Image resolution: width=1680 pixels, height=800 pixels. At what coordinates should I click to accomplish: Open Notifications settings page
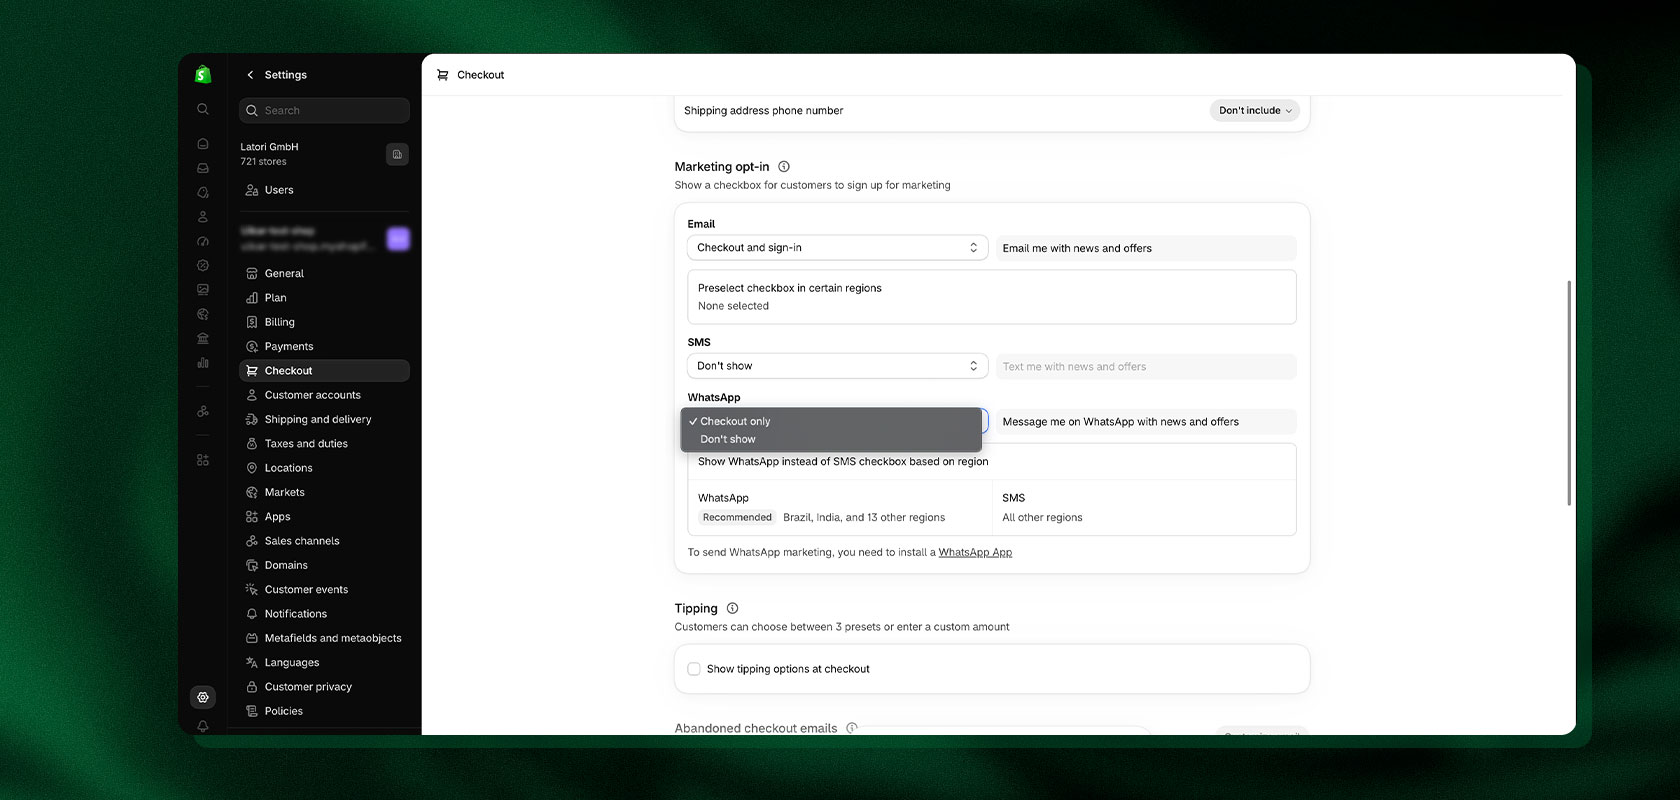coord(324,614)
